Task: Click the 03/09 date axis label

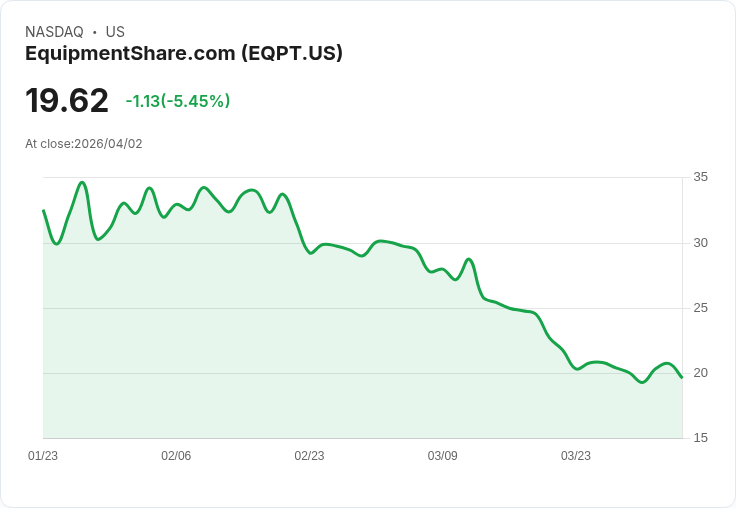Action: [x=442, y=456]
